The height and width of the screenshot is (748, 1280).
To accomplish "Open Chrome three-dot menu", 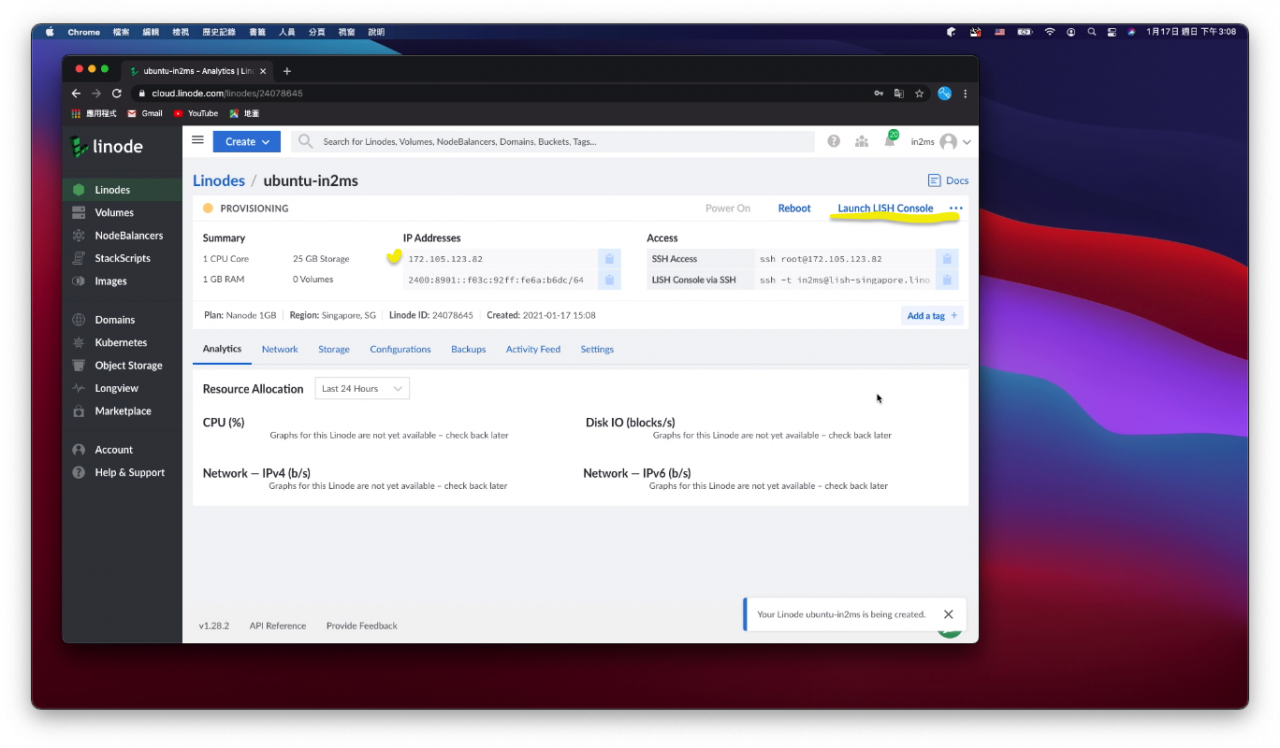I will [965, 93].
